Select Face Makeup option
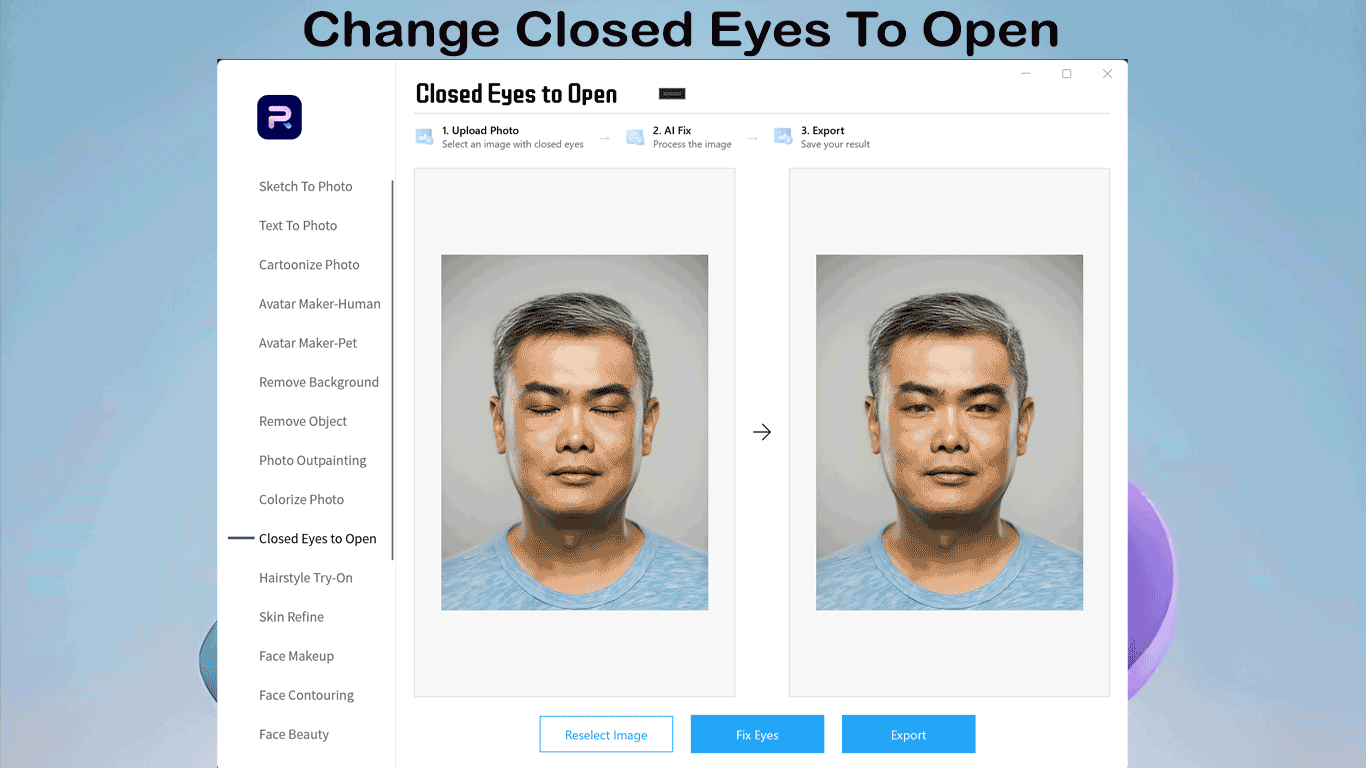1366x768 pixels. (x=296, y=656)
